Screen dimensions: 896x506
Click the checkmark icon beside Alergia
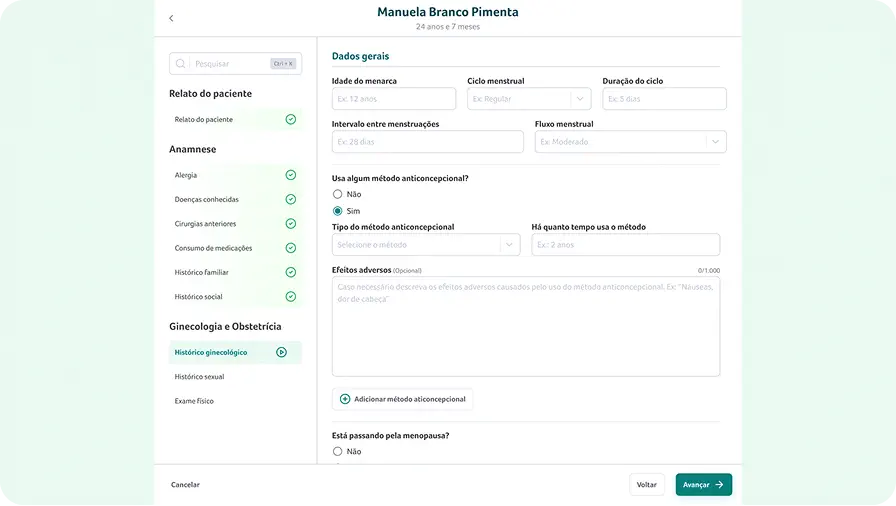290,175
